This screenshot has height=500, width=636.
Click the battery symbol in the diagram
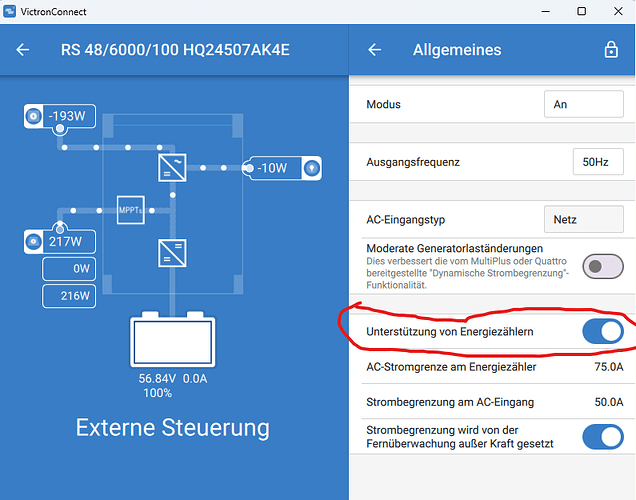click(x=173, y=339)
